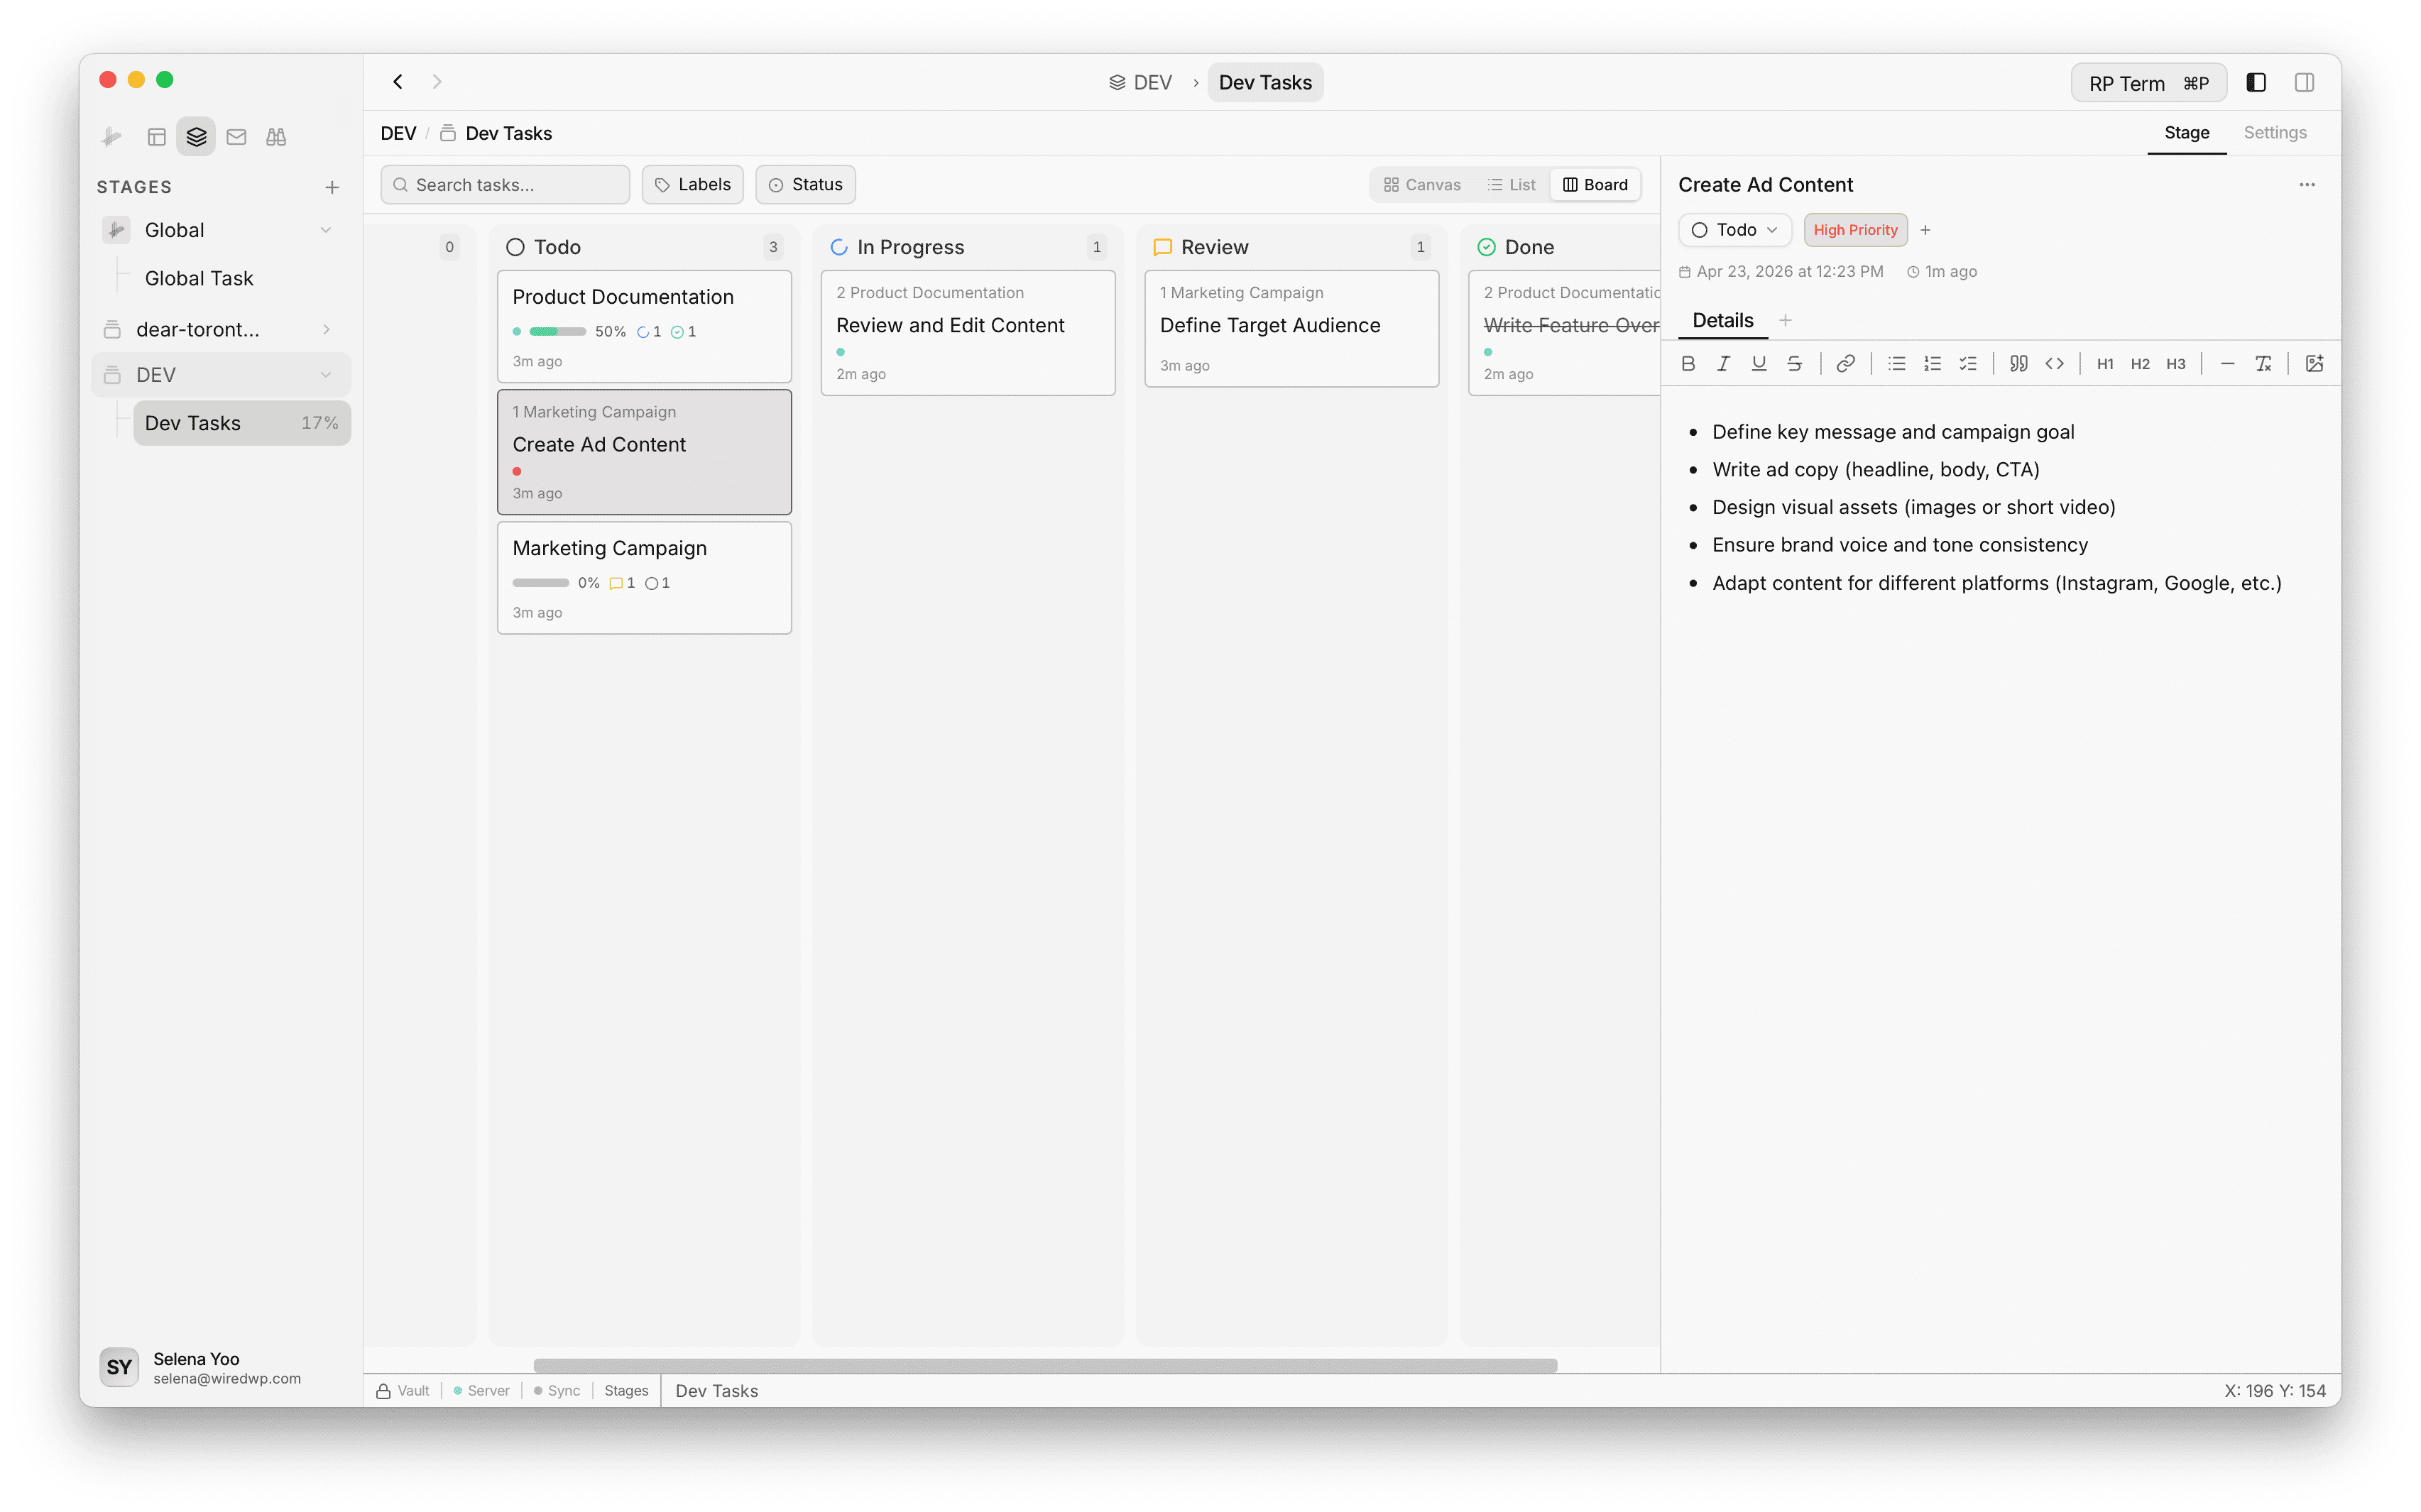Toggle the left sidebar panel
The image size is (2421, 1512).
[2256, 83]
